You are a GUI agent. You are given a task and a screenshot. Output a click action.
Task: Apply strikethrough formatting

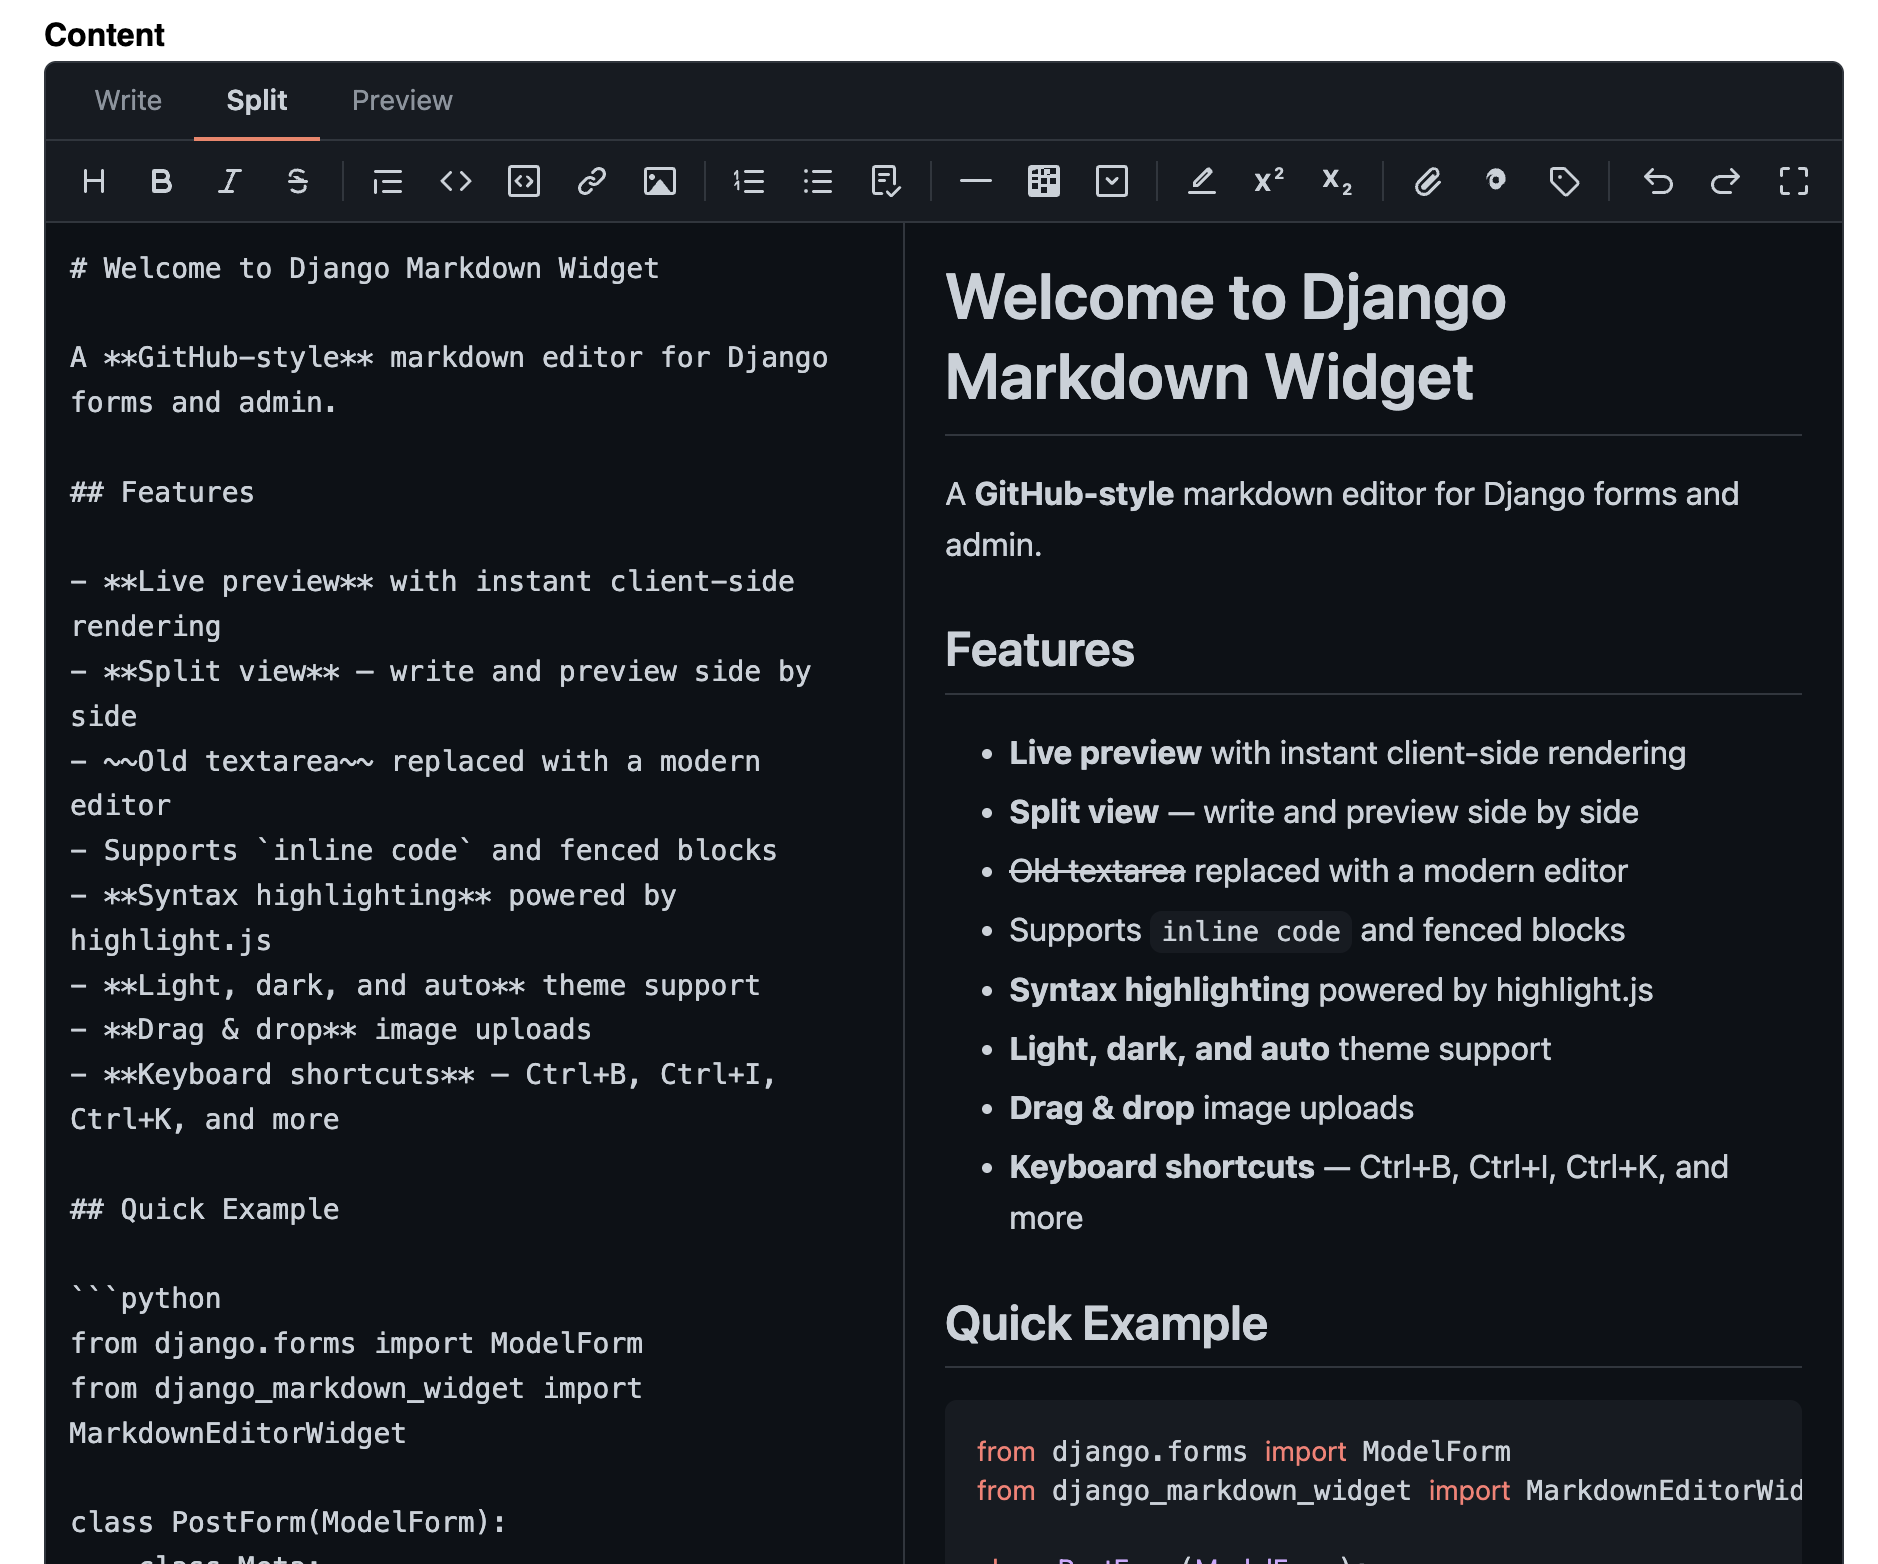pyautogui.click(x=297, y=182)
